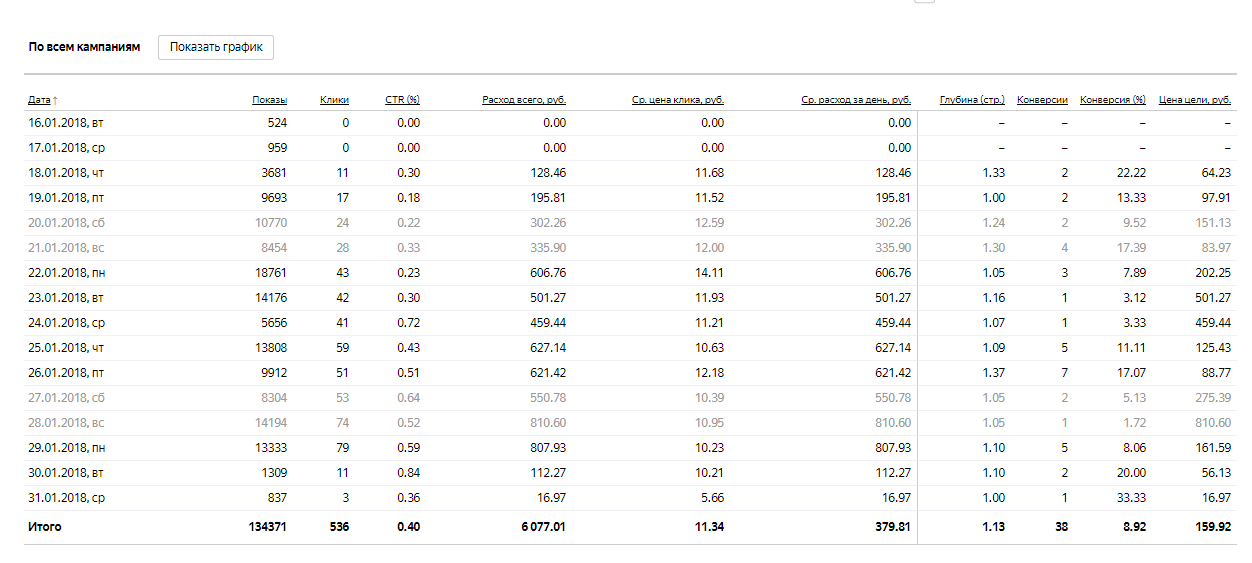The image size is (1252, 563).
Task: Sort by Цена цели, руб. header
Action: [x=1194, y=100]
